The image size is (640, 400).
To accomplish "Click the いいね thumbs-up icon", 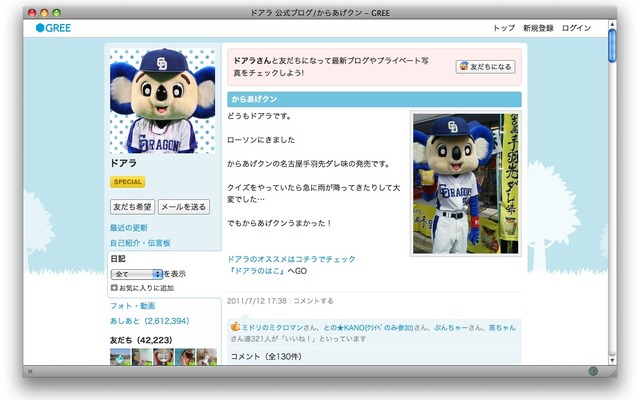I will pos(235,327).
